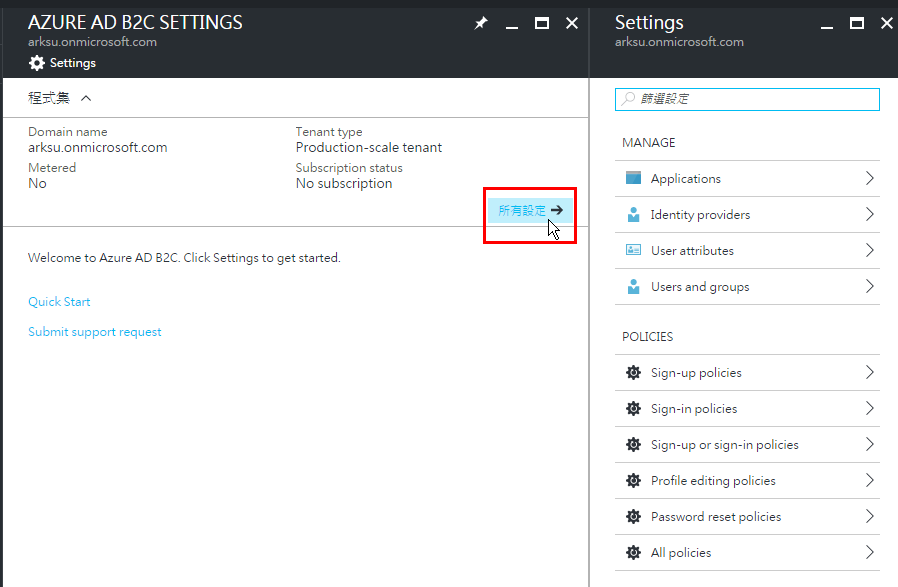Pin the Azure AD B2C Settings blade
The height and width of the screenshot is (587, 898).
pos(481,23)
